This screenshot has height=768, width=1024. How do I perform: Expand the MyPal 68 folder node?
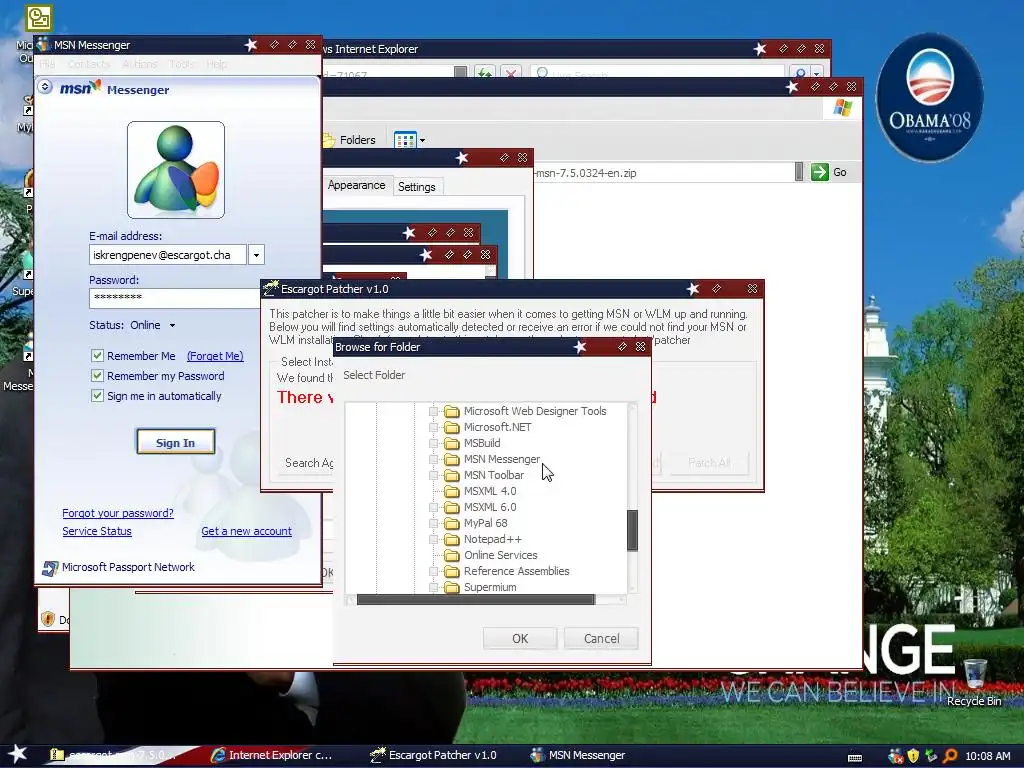point(433,523)
